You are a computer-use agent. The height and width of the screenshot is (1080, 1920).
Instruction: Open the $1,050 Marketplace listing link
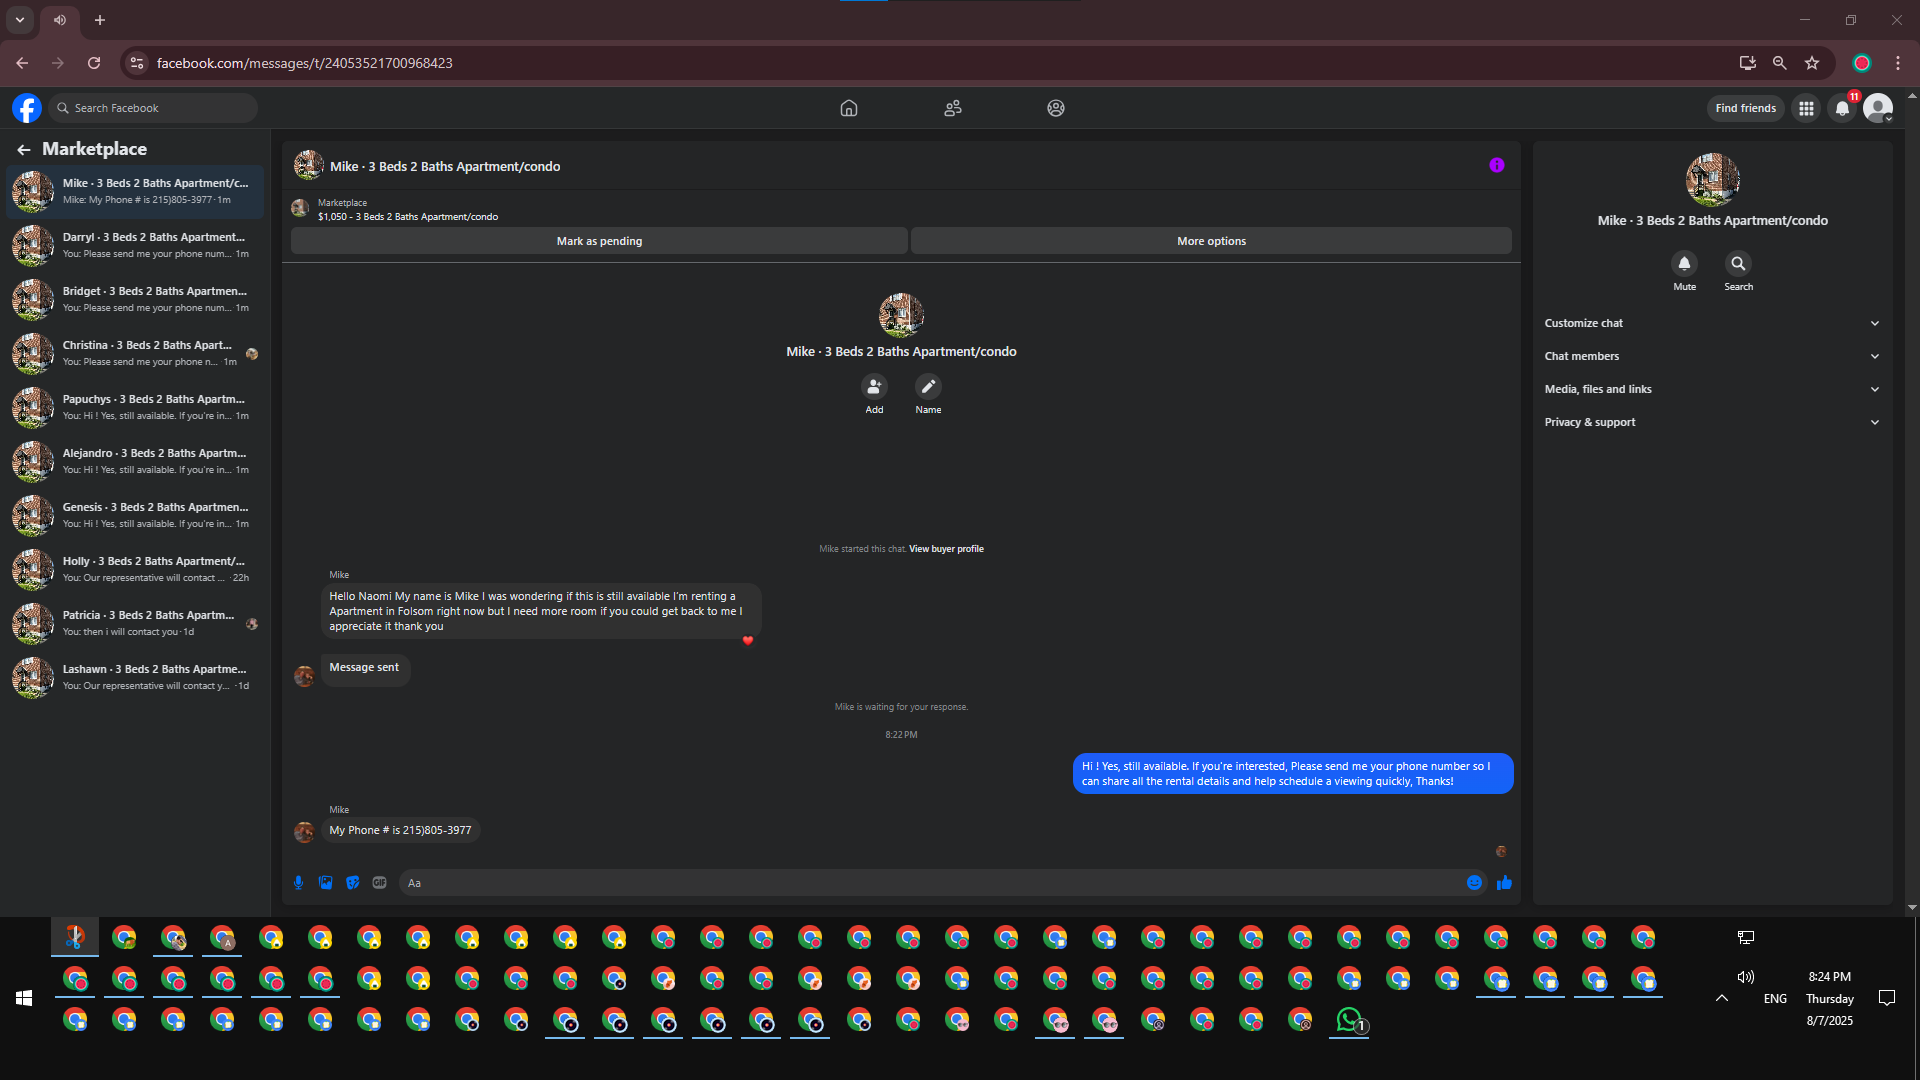click(x=408, y=217)
